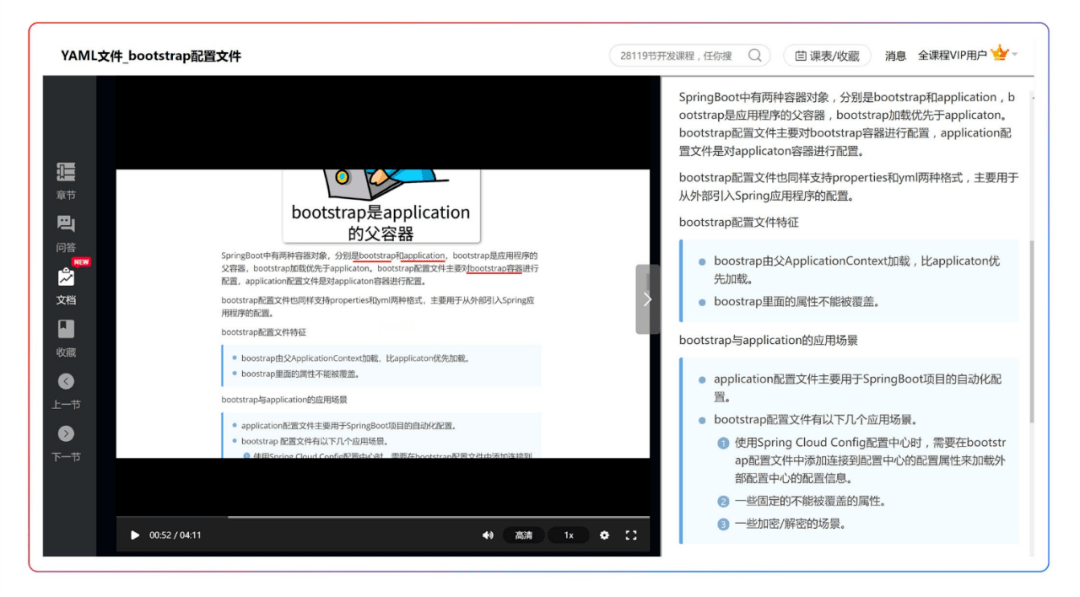Mute the video volume

pyautogui.click(x=488, y=535)
